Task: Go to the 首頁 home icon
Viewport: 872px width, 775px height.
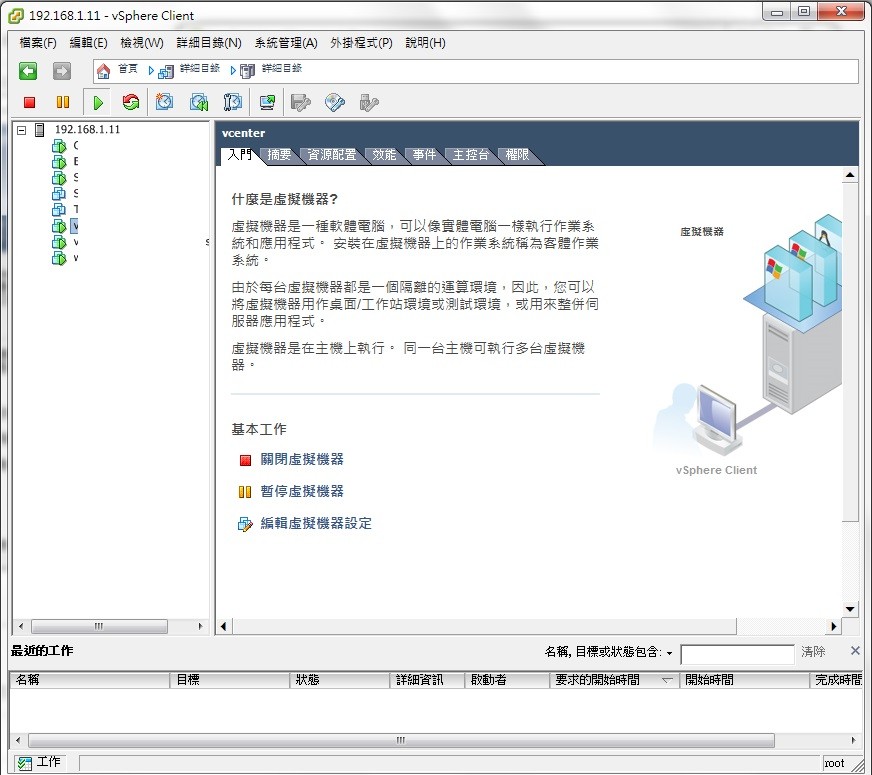Action: 103,71
